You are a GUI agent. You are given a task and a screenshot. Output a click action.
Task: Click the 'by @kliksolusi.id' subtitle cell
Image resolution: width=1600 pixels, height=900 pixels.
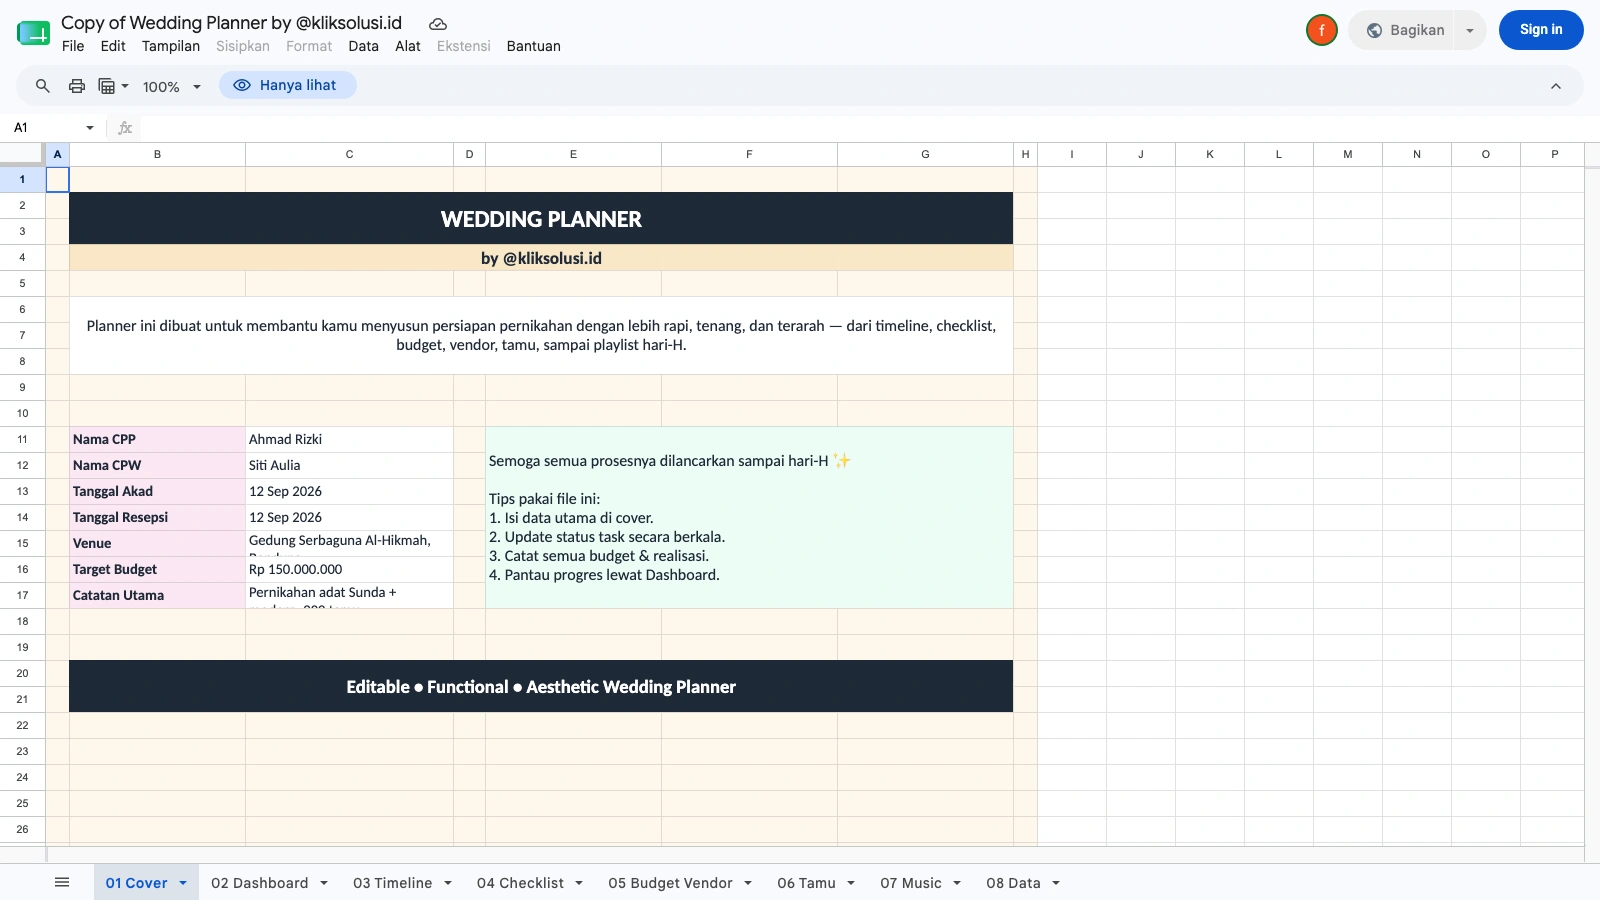(541, 258)
